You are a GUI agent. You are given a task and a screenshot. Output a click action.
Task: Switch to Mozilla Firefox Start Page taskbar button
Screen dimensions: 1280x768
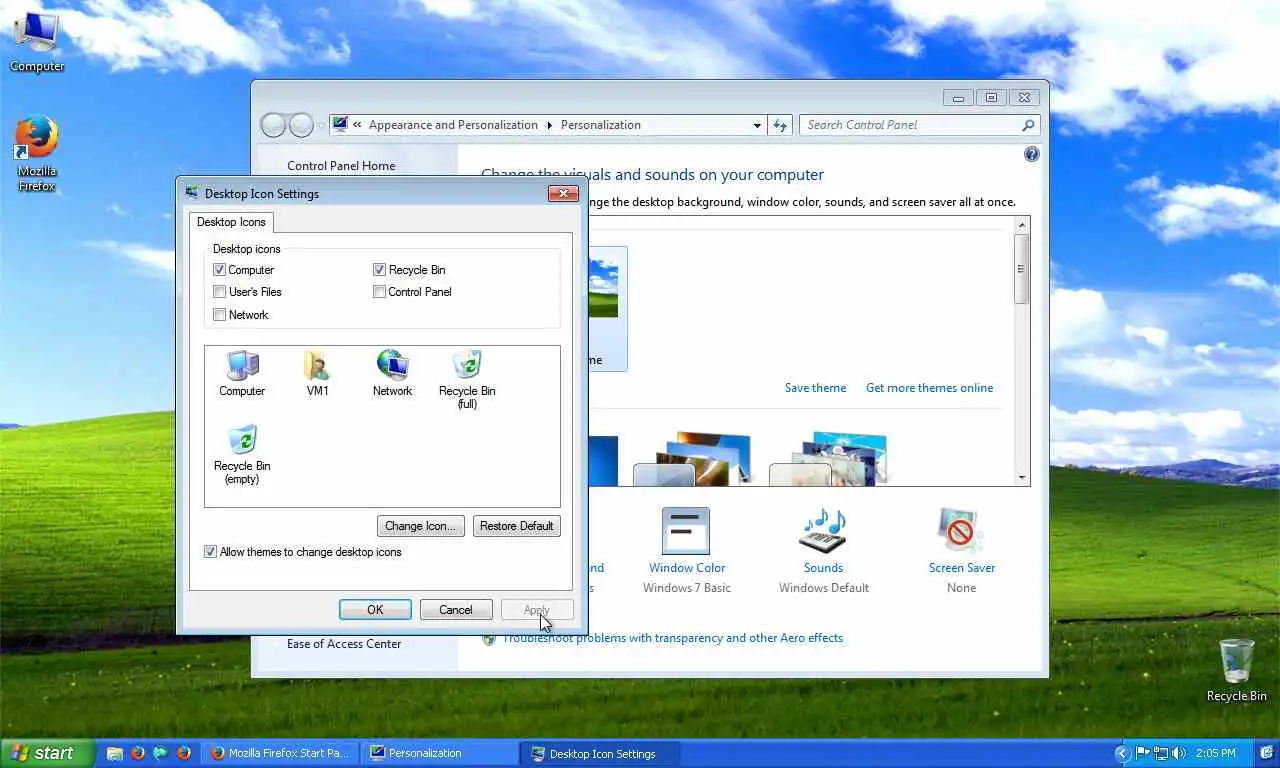pyautogui.click(x=281, y=753)
